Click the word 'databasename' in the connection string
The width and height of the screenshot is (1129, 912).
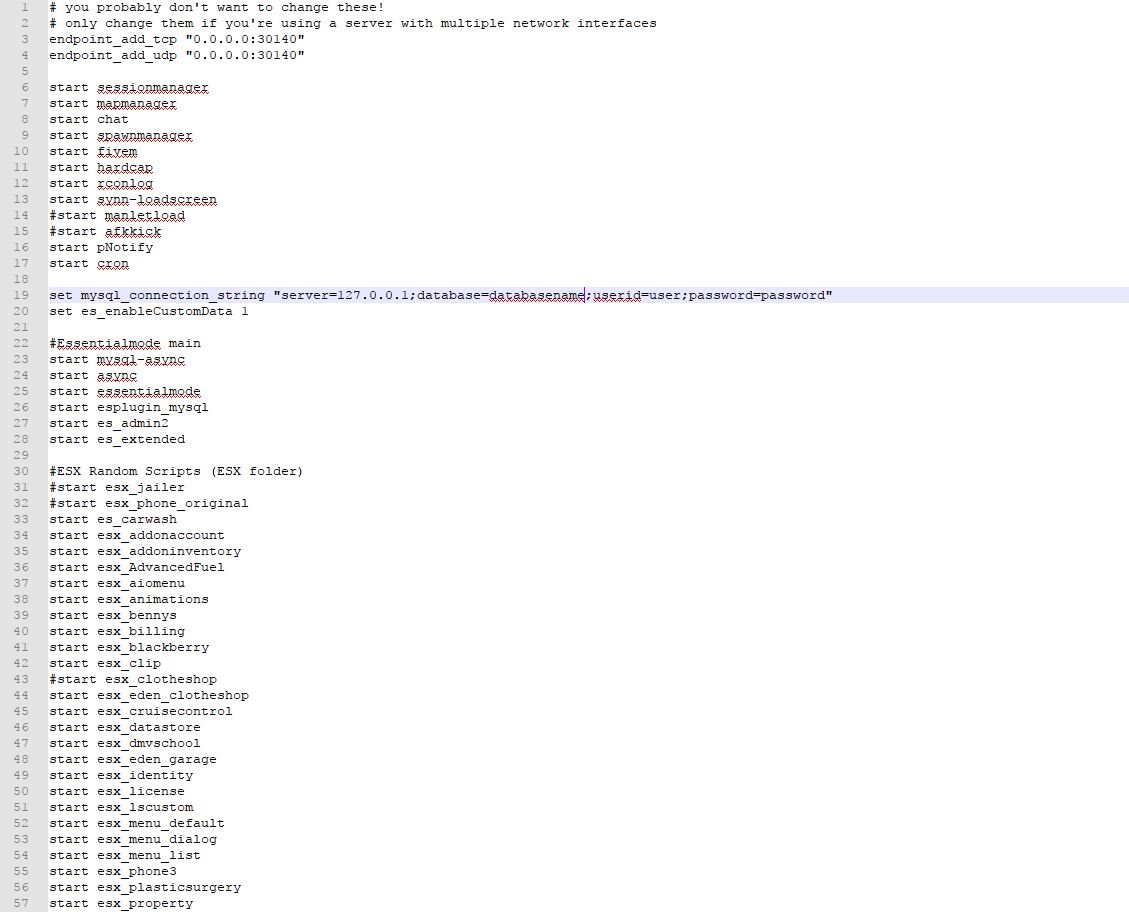[x=536, y=295]
